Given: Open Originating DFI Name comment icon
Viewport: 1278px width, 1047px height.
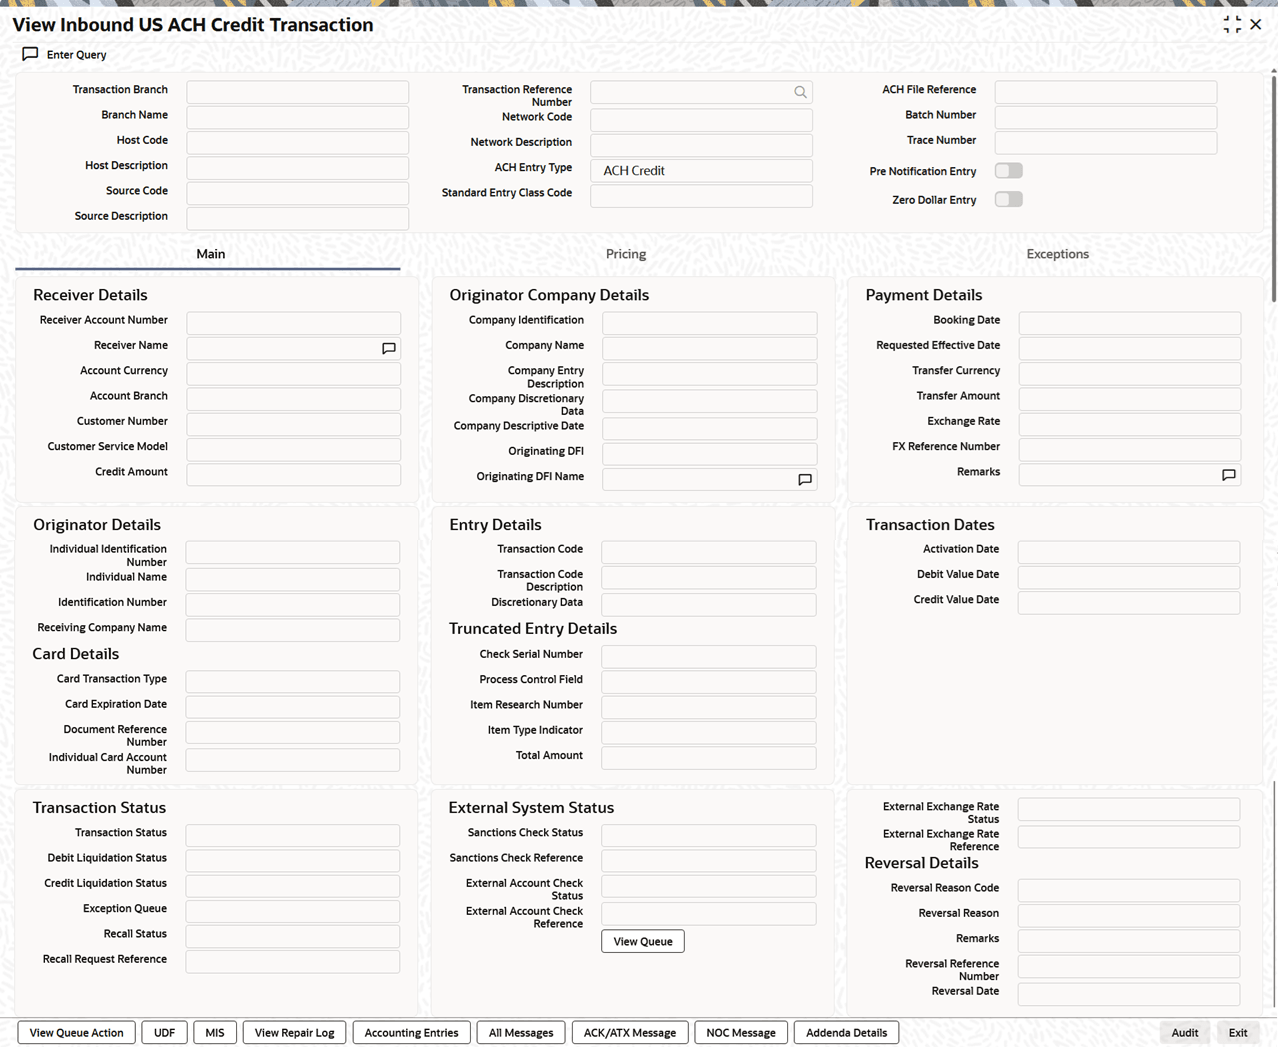Looking at the screenshot, I should (x=805, y=479).
